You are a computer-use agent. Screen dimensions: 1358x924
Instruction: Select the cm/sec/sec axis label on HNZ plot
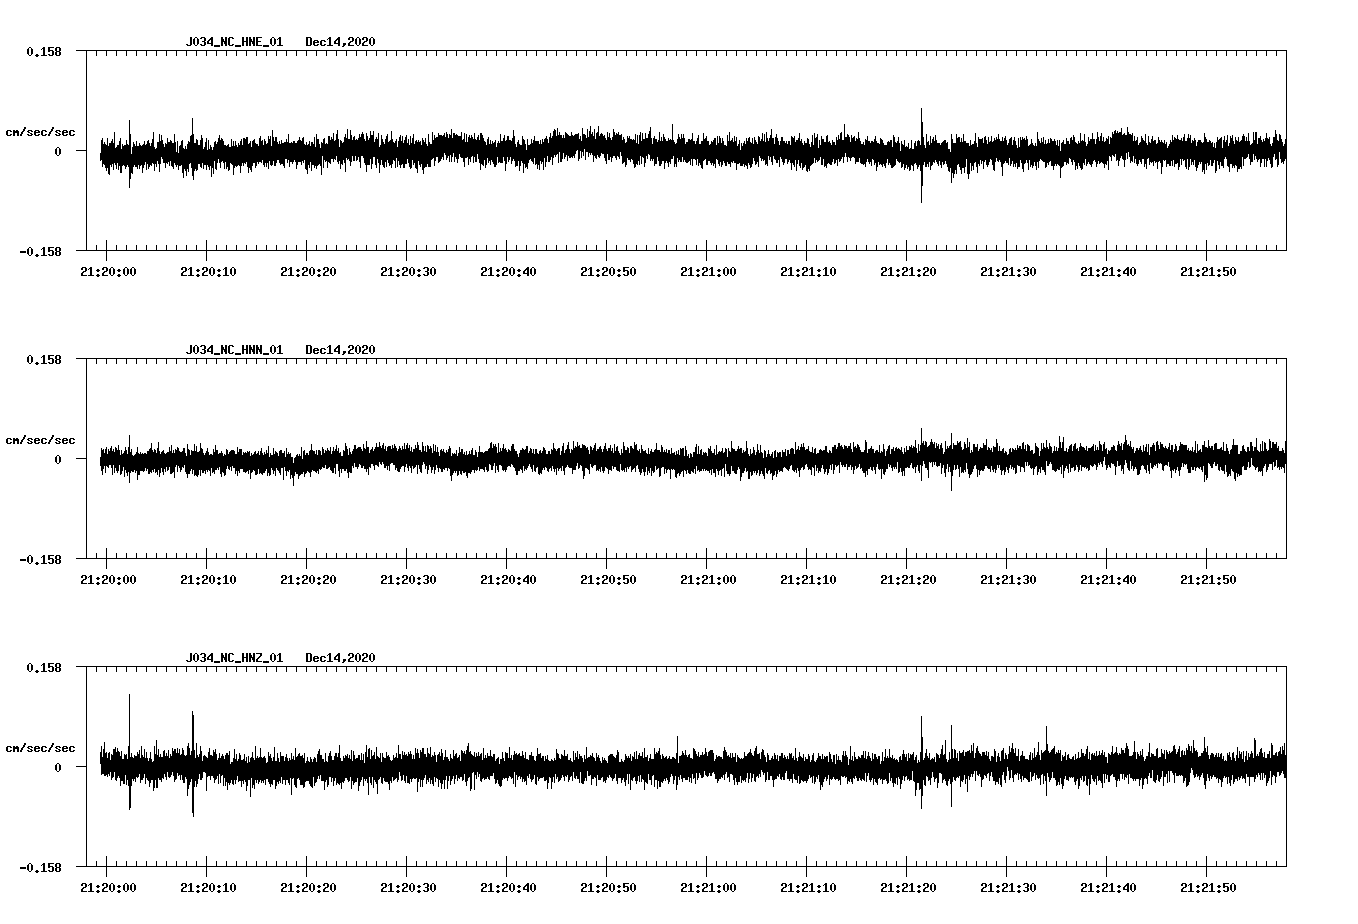pyautogui.click(x=40, y=748)
